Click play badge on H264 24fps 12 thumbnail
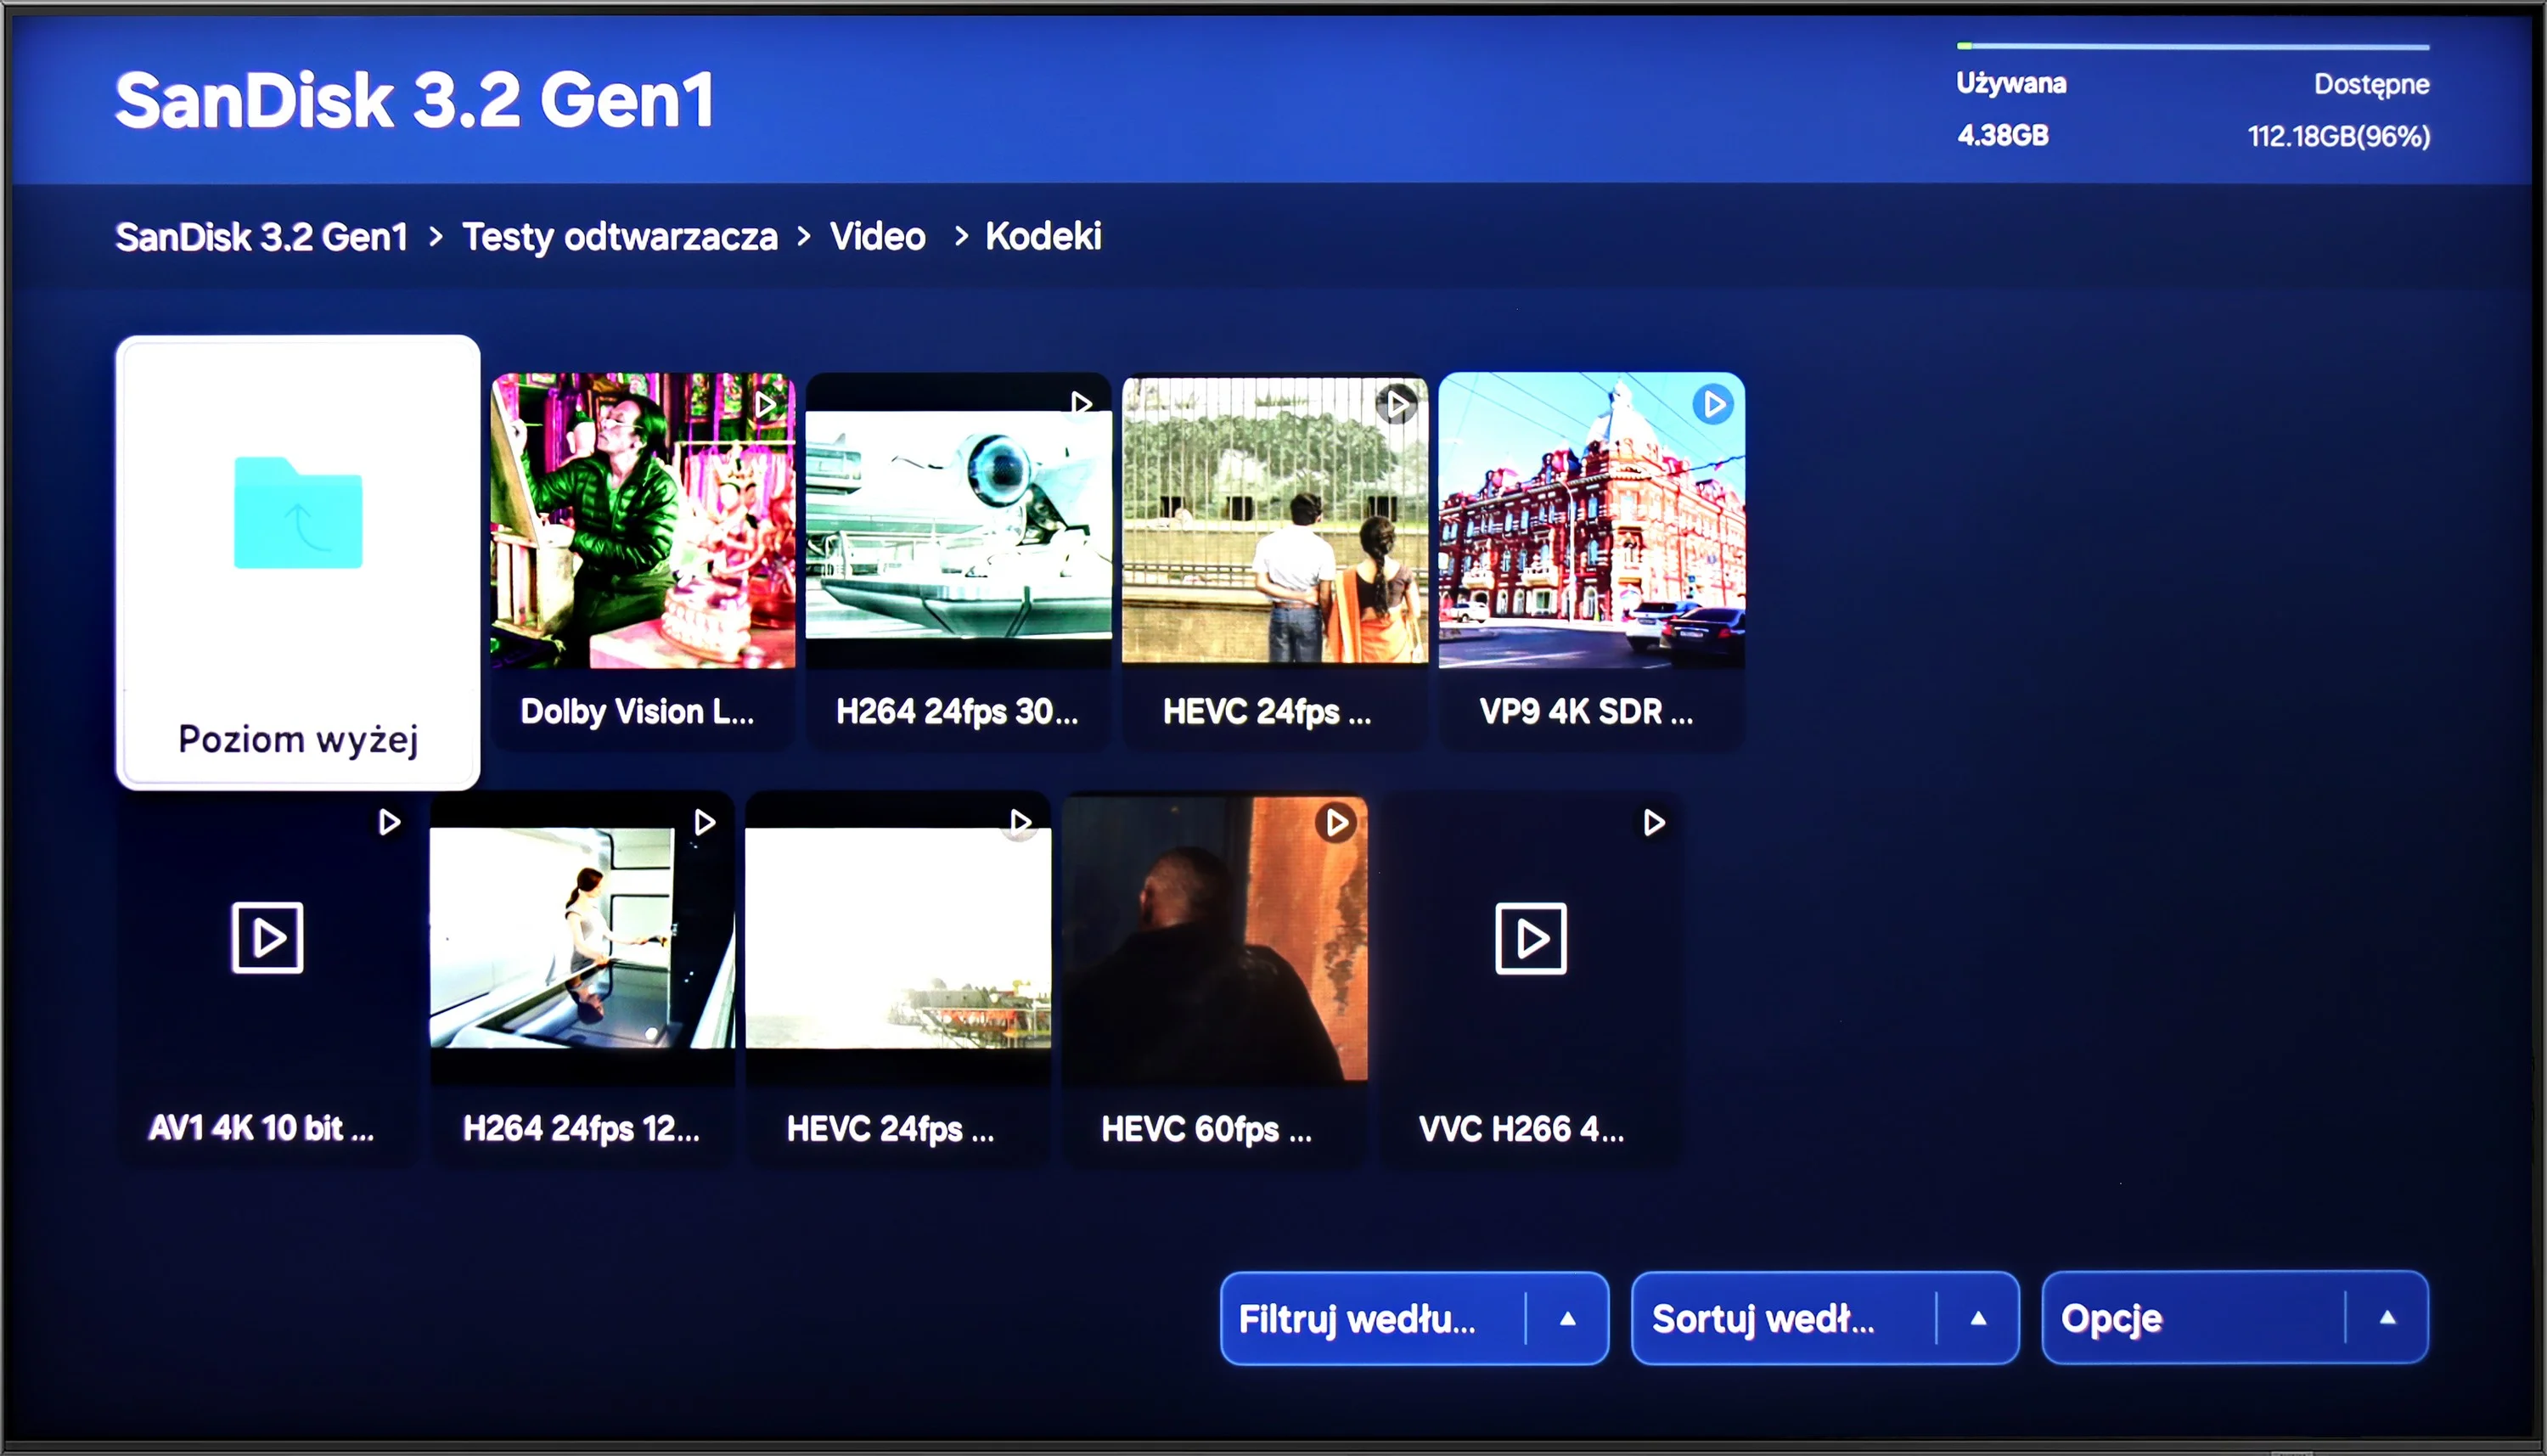 pyautogui.click(x=704, y=822)
